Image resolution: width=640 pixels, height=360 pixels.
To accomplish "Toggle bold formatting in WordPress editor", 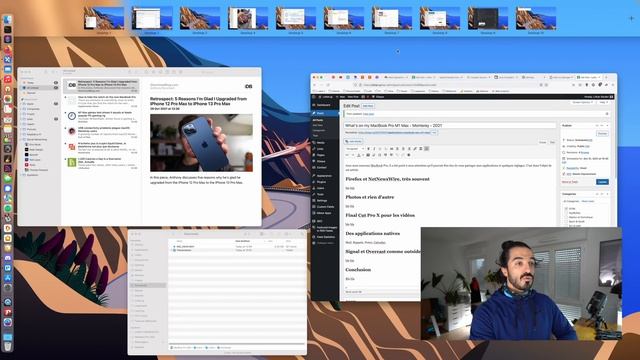I will coord(369,149).
